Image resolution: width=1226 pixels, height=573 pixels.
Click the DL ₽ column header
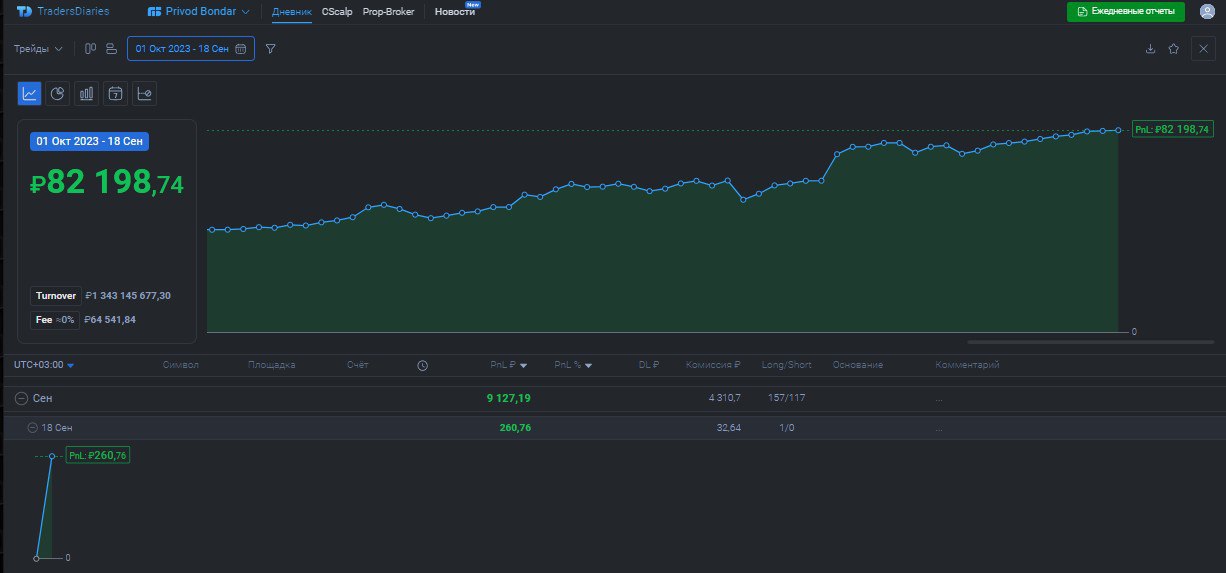tap(649, 365)
